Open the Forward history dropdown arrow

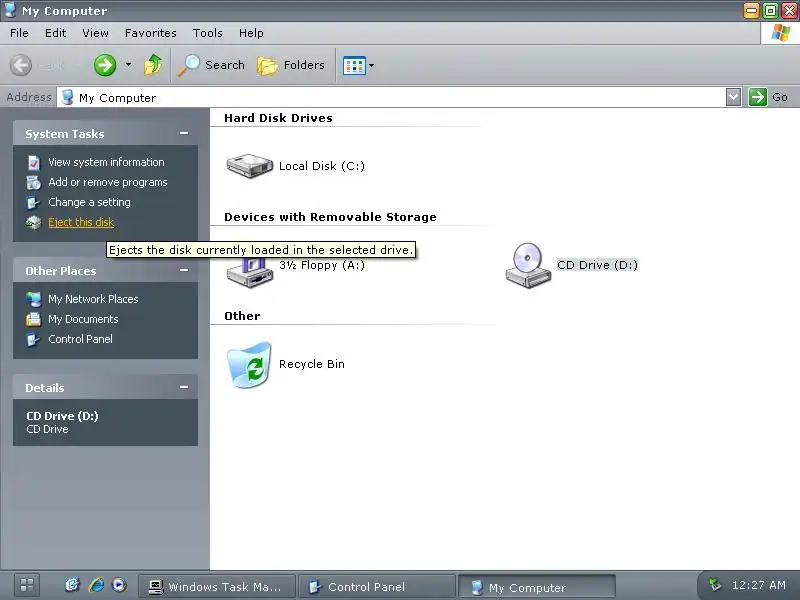[128, 65]
